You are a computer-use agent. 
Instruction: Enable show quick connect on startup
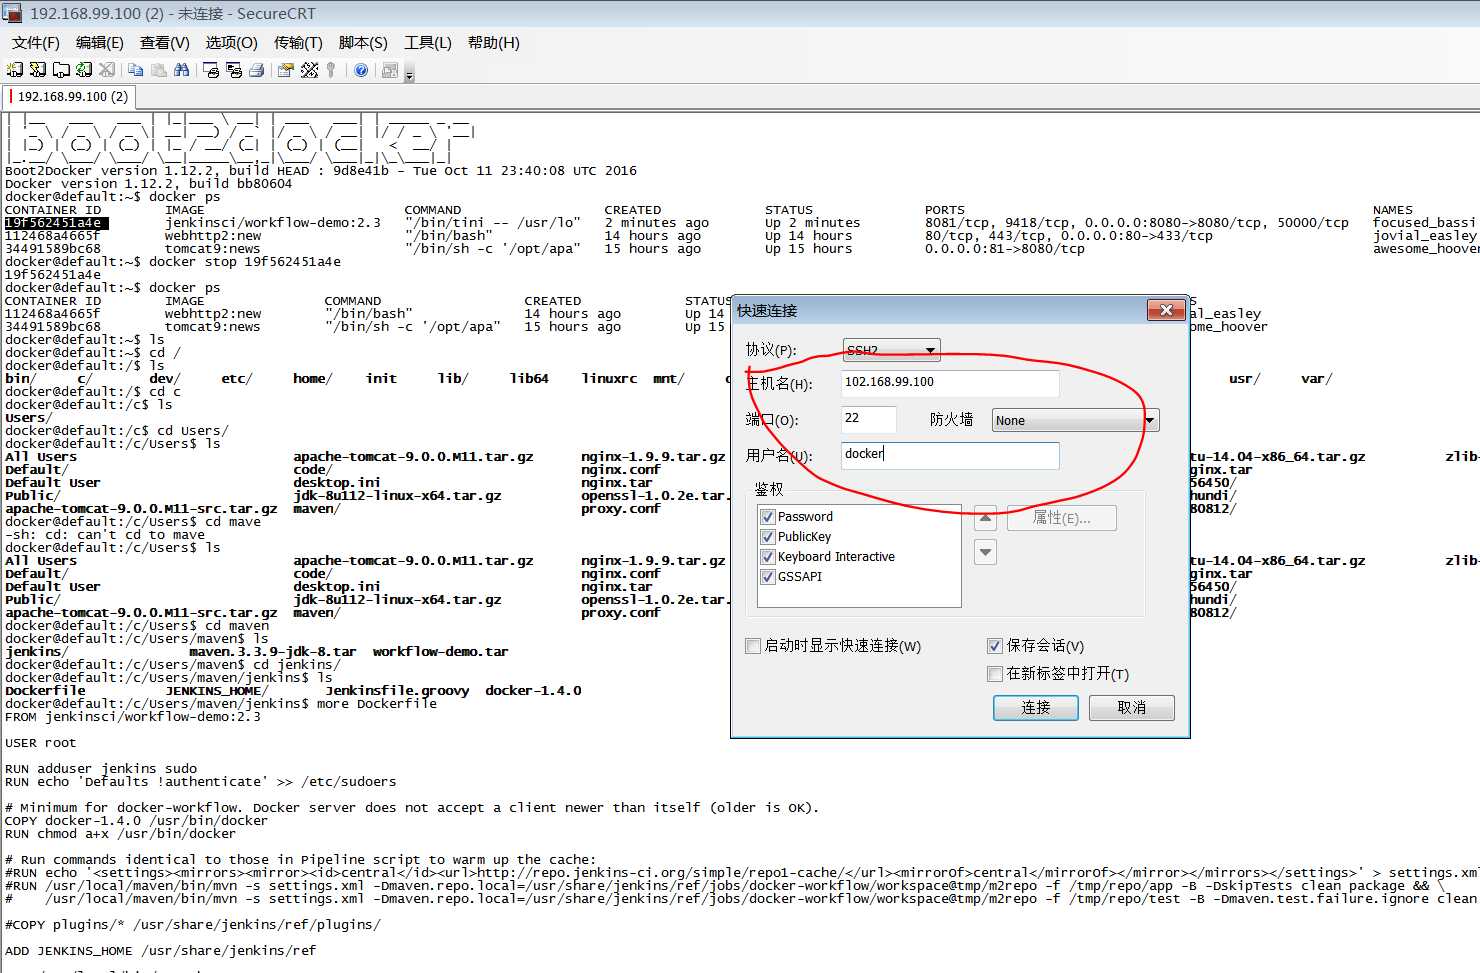753,646
